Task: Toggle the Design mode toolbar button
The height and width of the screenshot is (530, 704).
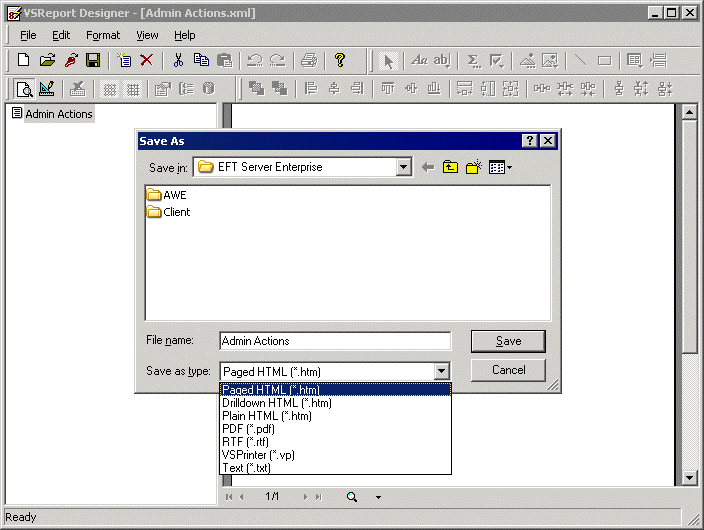Action: (x=47, y=89)
